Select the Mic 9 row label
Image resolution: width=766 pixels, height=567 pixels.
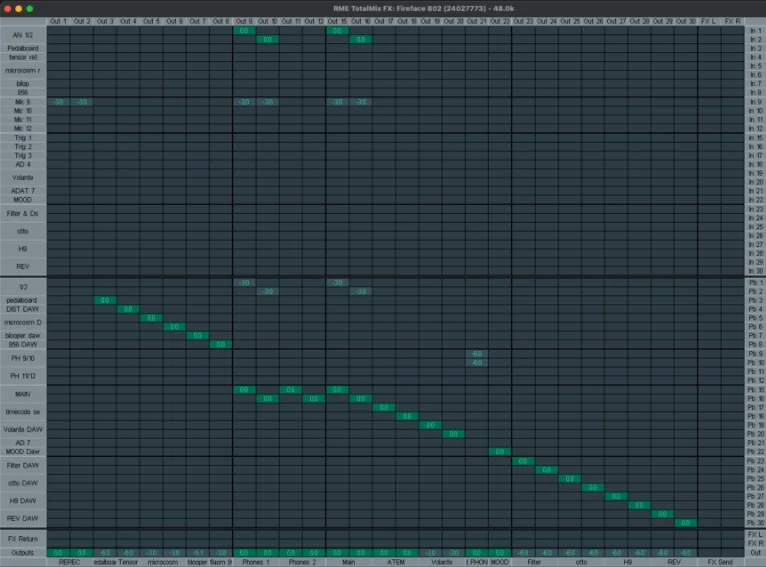(23, 102)
